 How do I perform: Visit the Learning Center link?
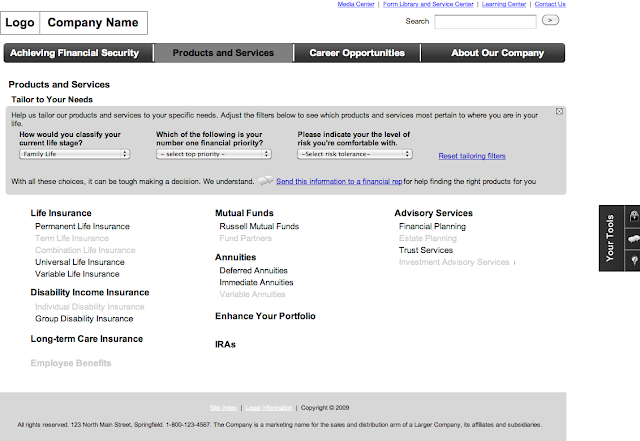tap(504, 4)
